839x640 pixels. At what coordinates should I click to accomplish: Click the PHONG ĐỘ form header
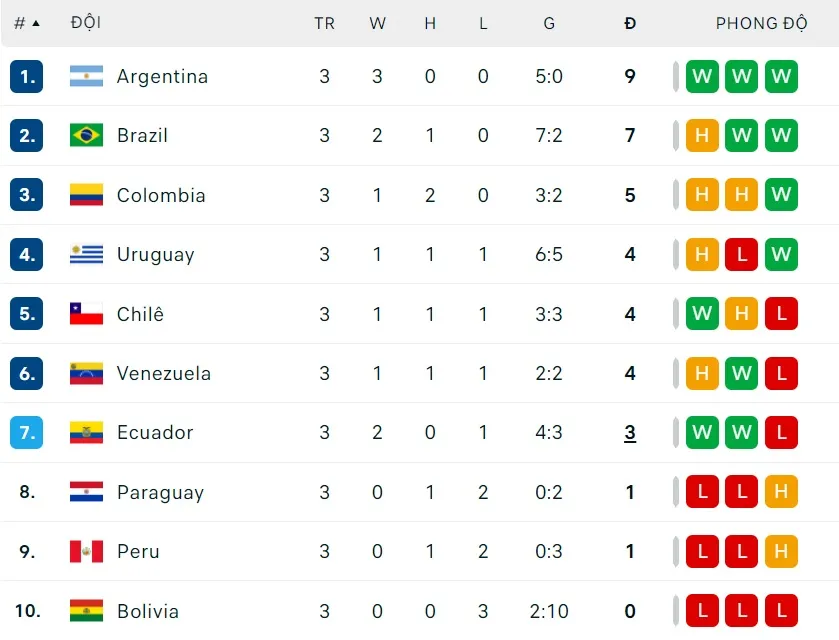(761, 23)
